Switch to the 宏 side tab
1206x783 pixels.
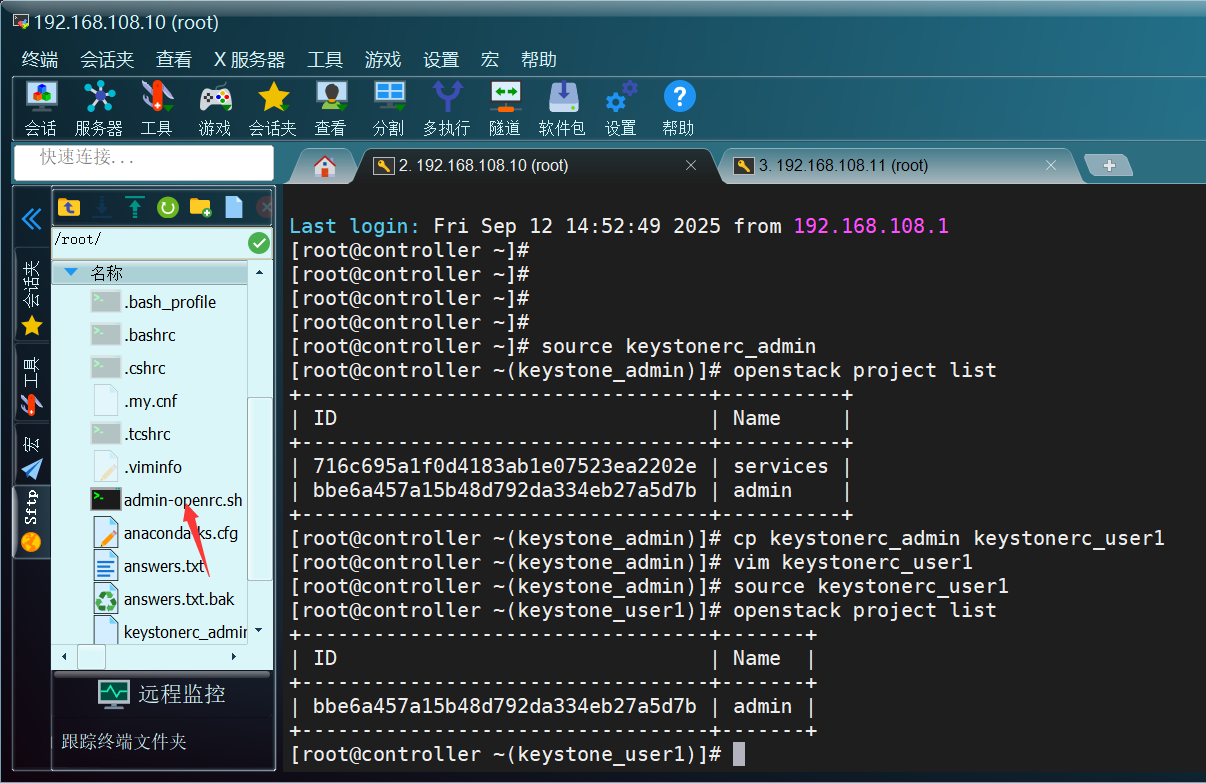pyautogui.click(x=32, y=454)
